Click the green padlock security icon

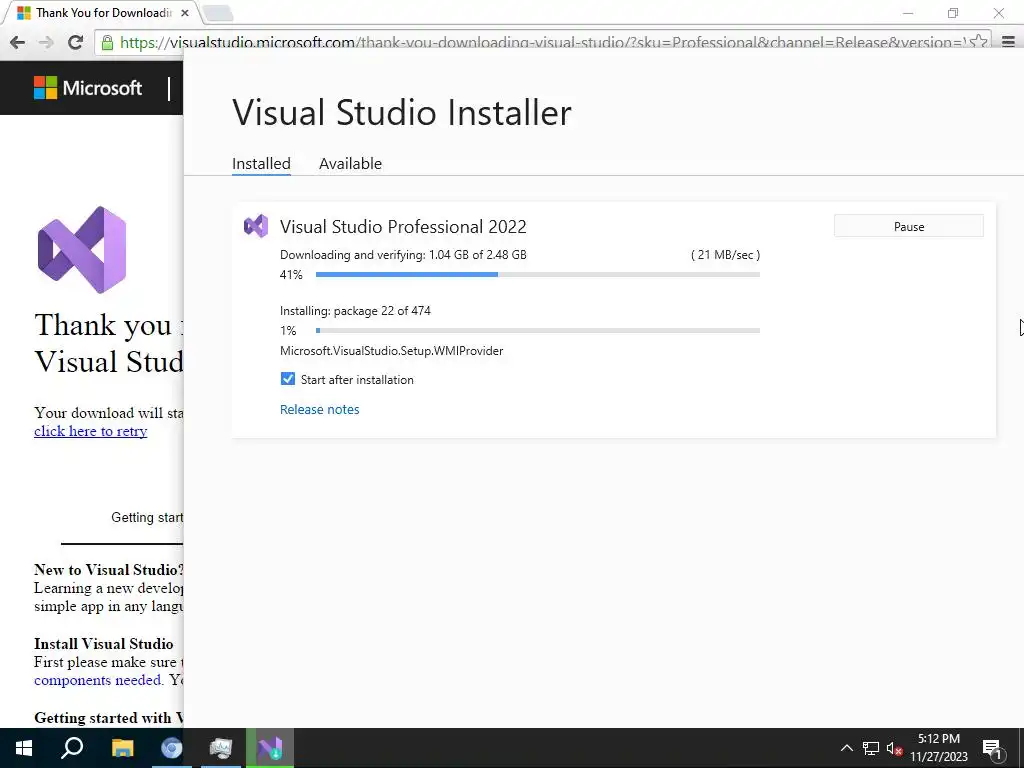point(107,43)
